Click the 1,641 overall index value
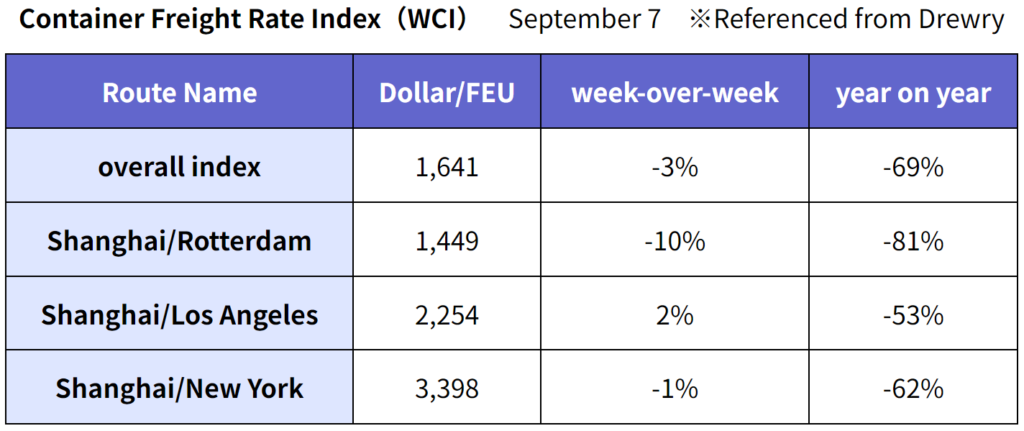This screenshot has height=431, width=1024. (x=447, y=167)
